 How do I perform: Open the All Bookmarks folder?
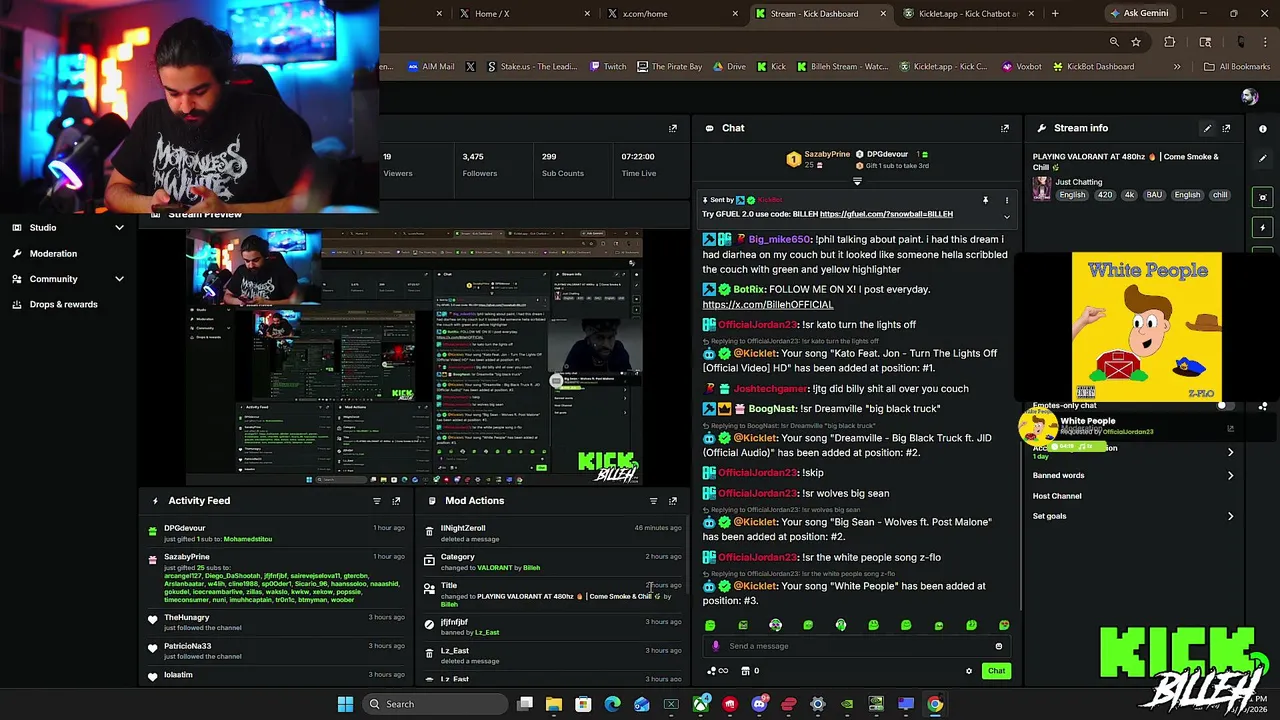pyautogui.click(x=1237, y=67)
